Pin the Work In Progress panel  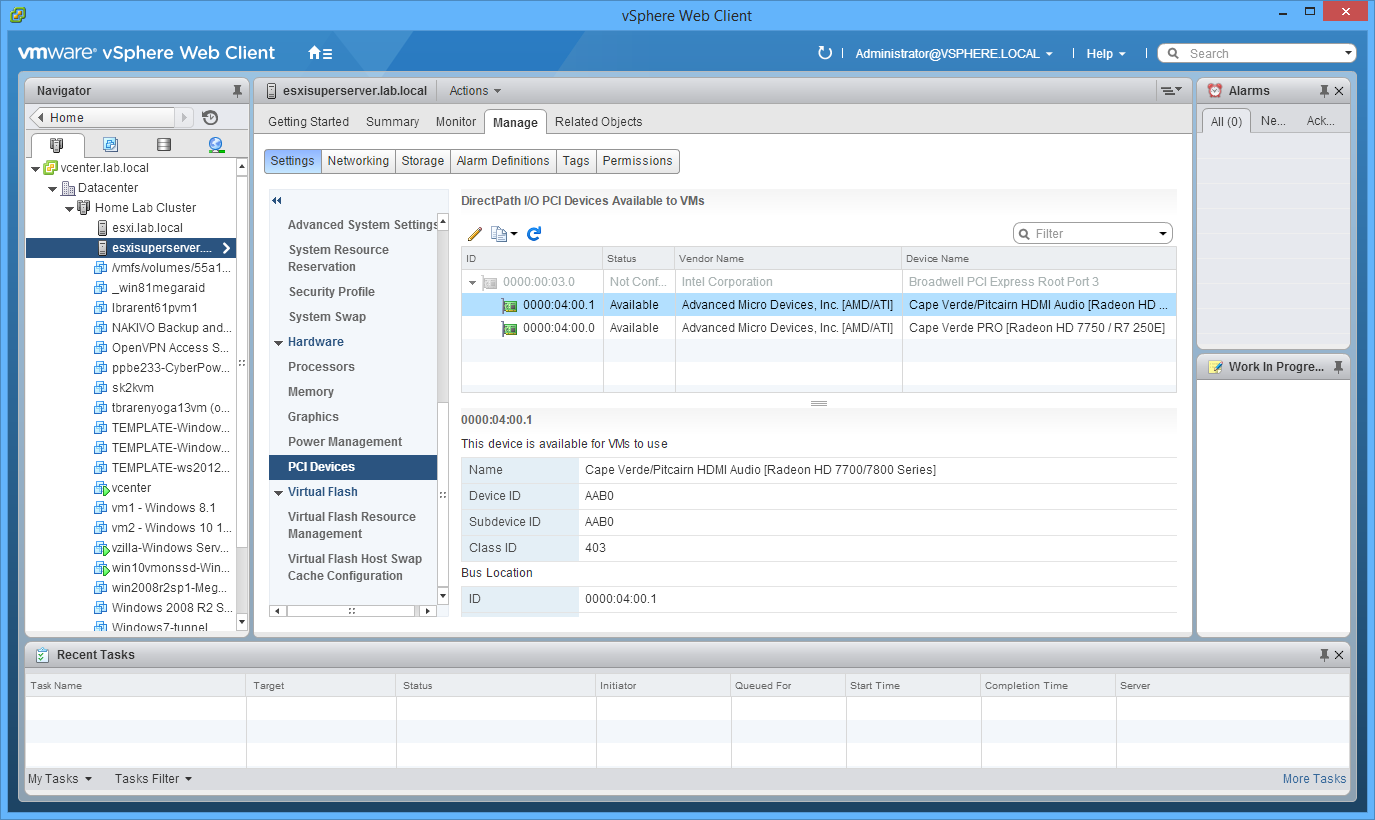click(x=1338, y=367)
